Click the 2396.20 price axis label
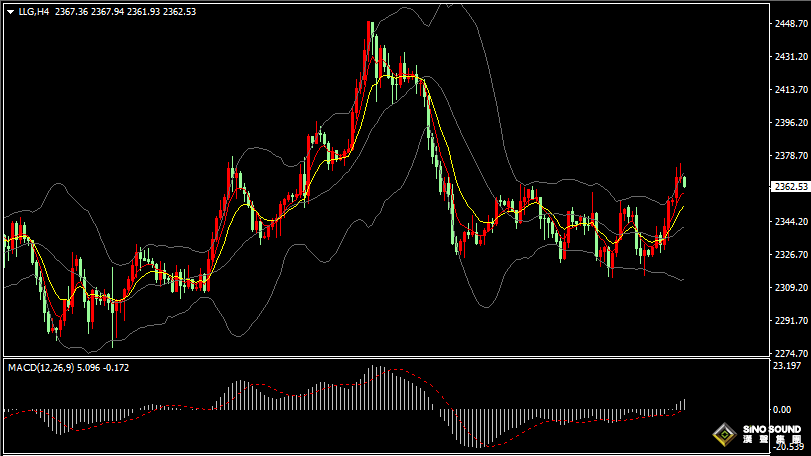 [791, 123]
